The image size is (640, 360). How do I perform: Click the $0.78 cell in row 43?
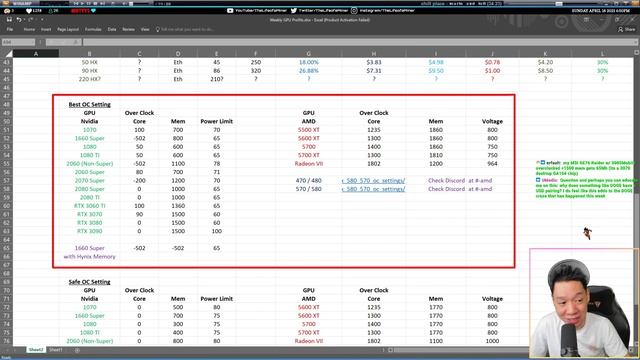click(492, 62)
